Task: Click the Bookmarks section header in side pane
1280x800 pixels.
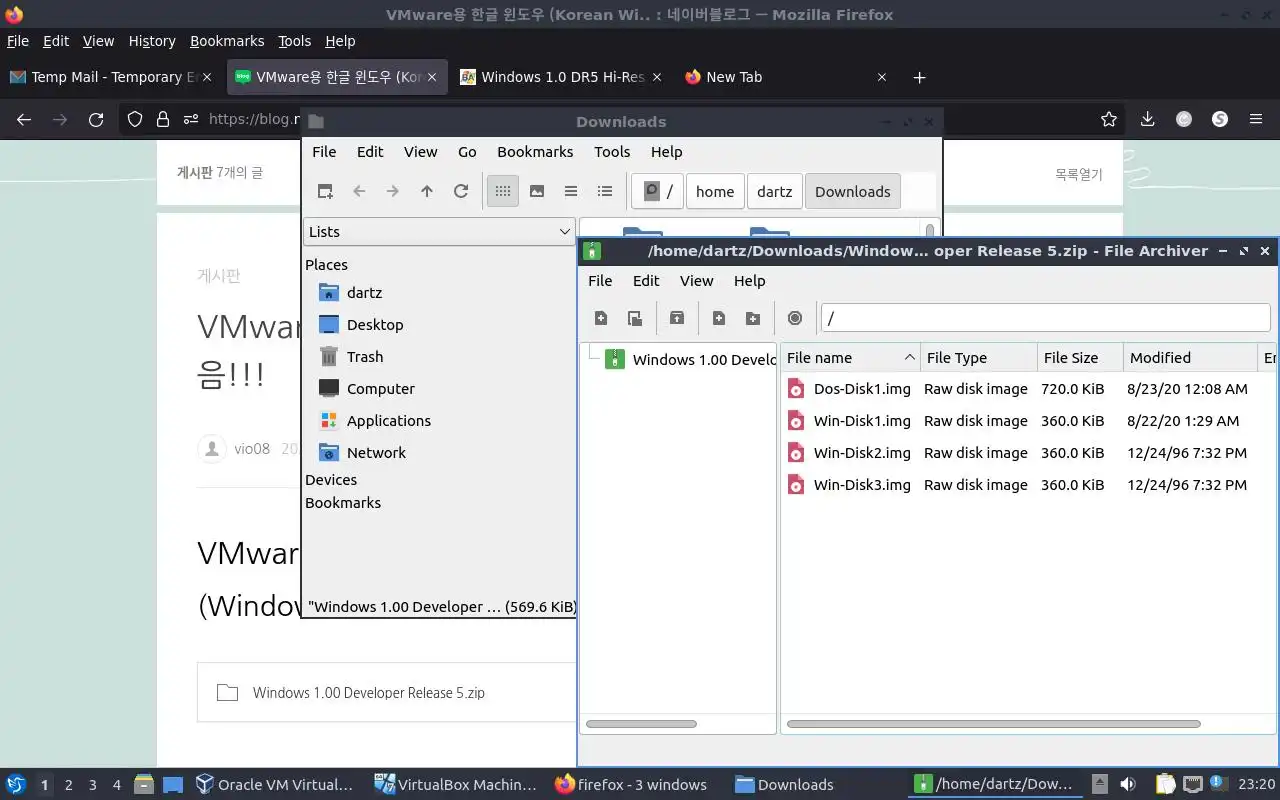Action: pos(343,503)
